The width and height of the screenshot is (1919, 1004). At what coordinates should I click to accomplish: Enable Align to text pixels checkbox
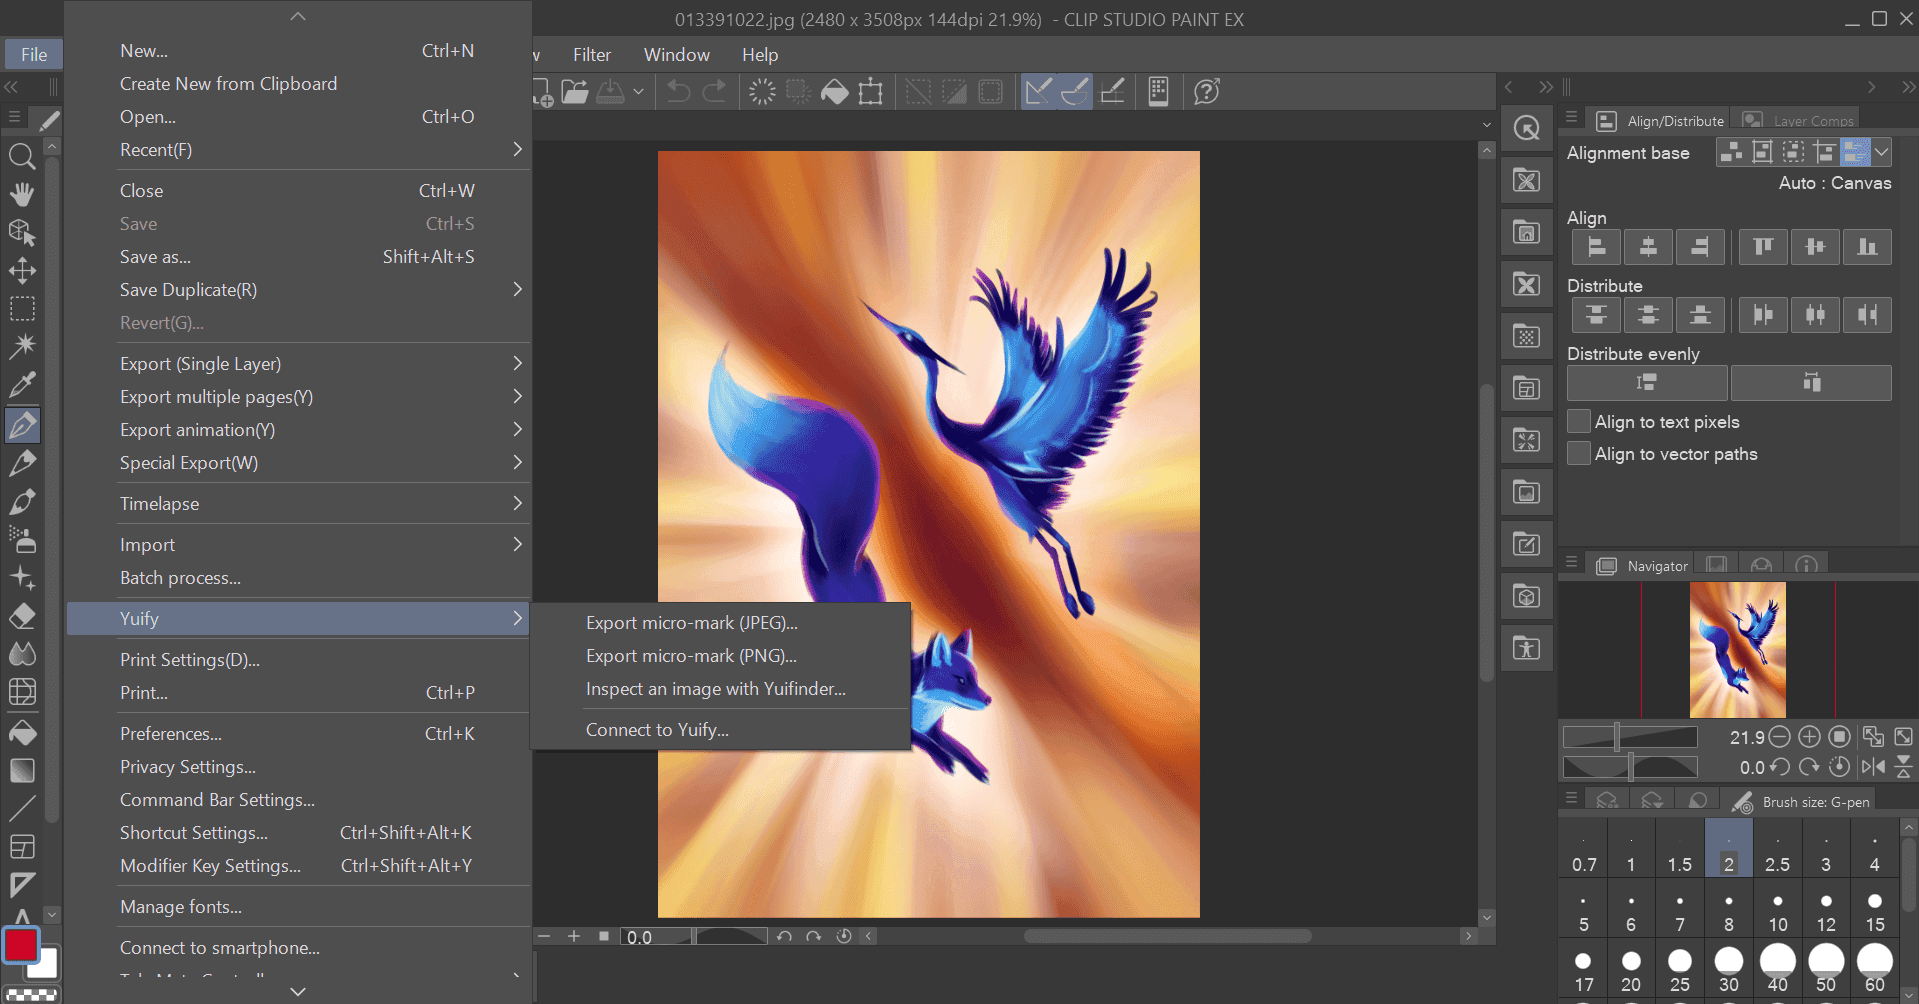pyautogui.click(x=1579, y=421)
